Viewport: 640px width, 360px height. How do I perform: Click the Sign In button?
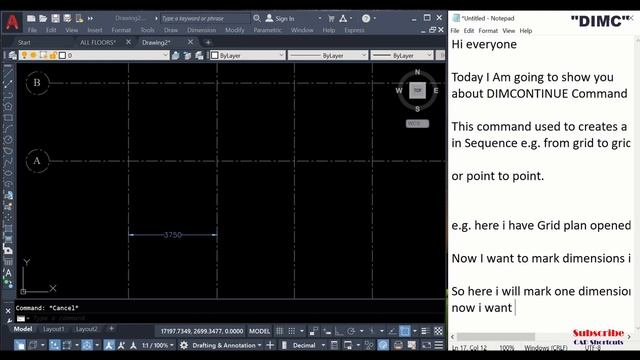pos(280,18)
